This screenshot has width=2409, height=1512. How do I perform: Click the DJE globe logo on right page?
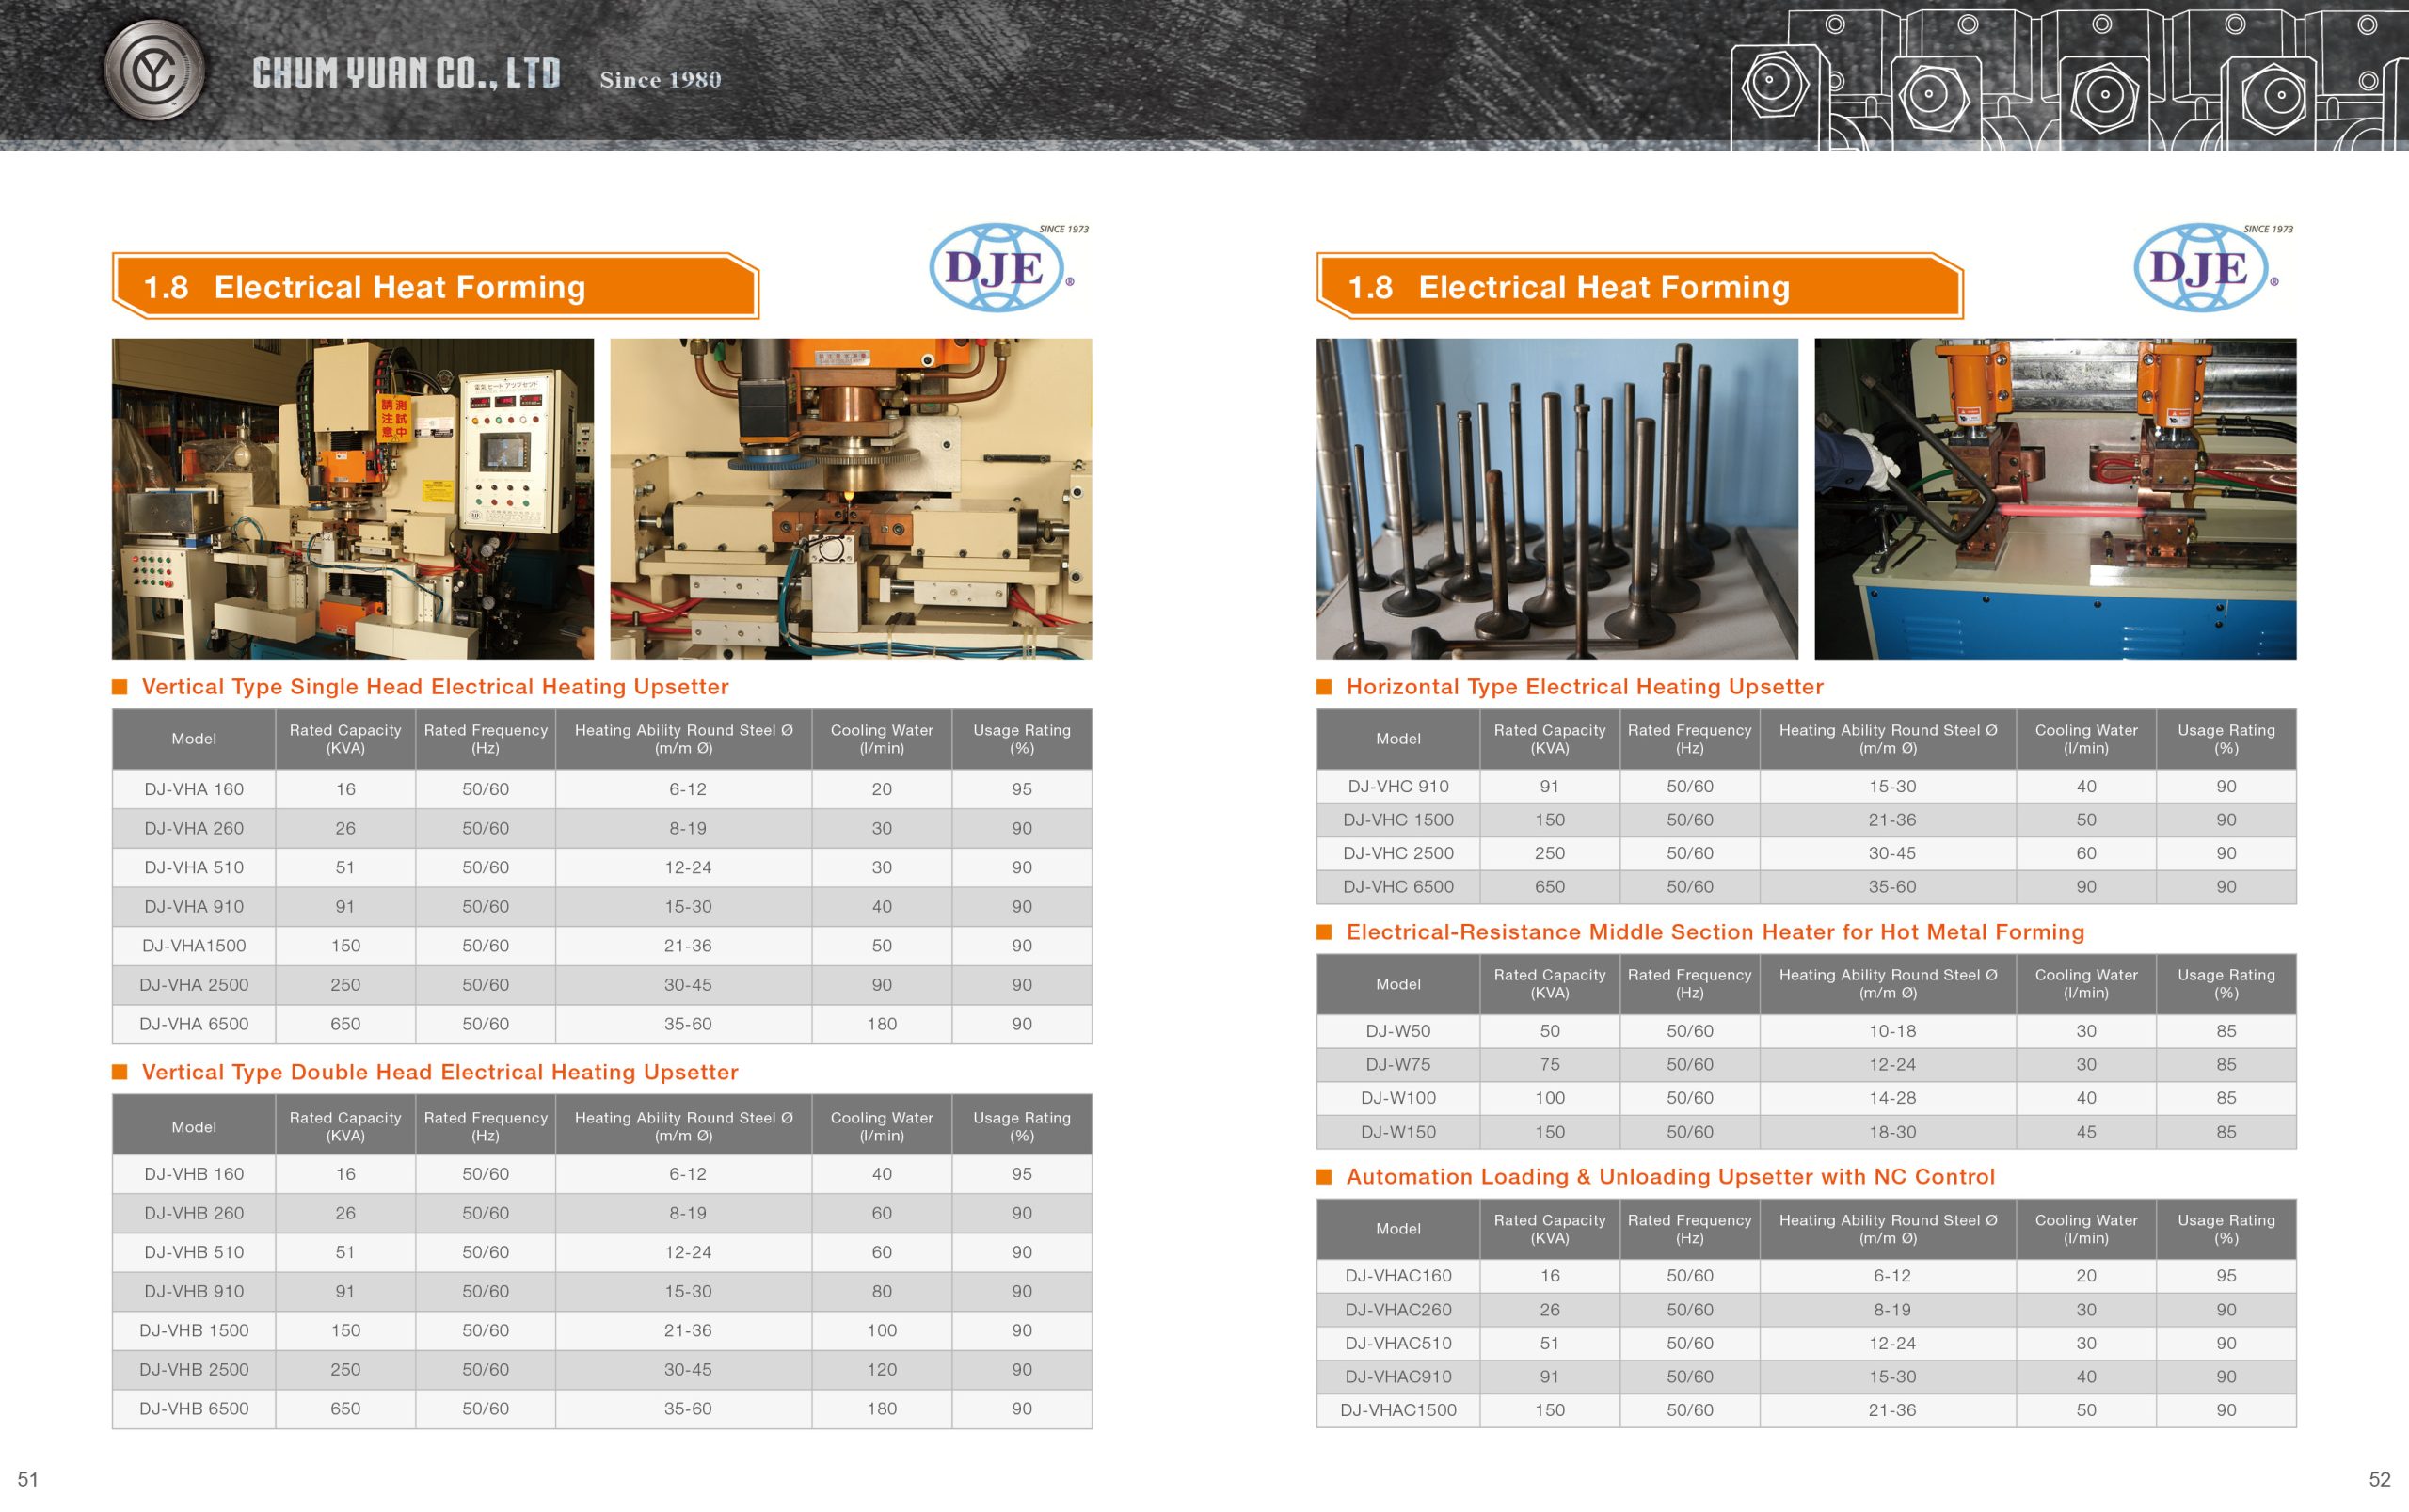point(2202,268)
